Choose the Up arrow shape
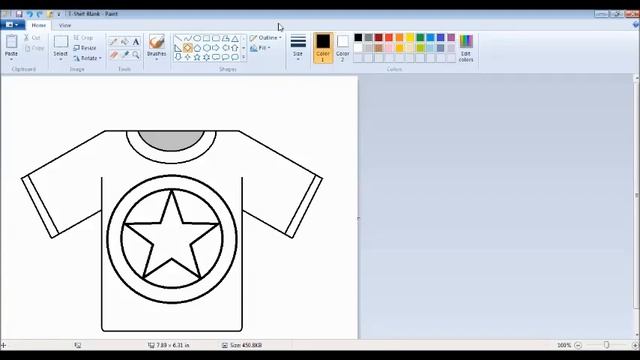The width and height of the screenshot is (640, 360). [x=235, y=48]
